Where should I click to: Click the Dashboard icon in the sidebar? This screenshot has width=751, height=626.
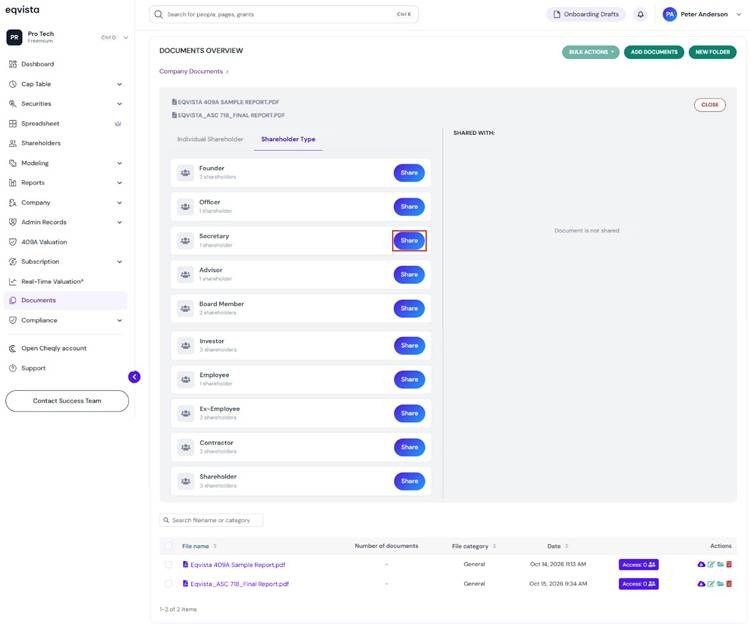click(x=13, y=64)
